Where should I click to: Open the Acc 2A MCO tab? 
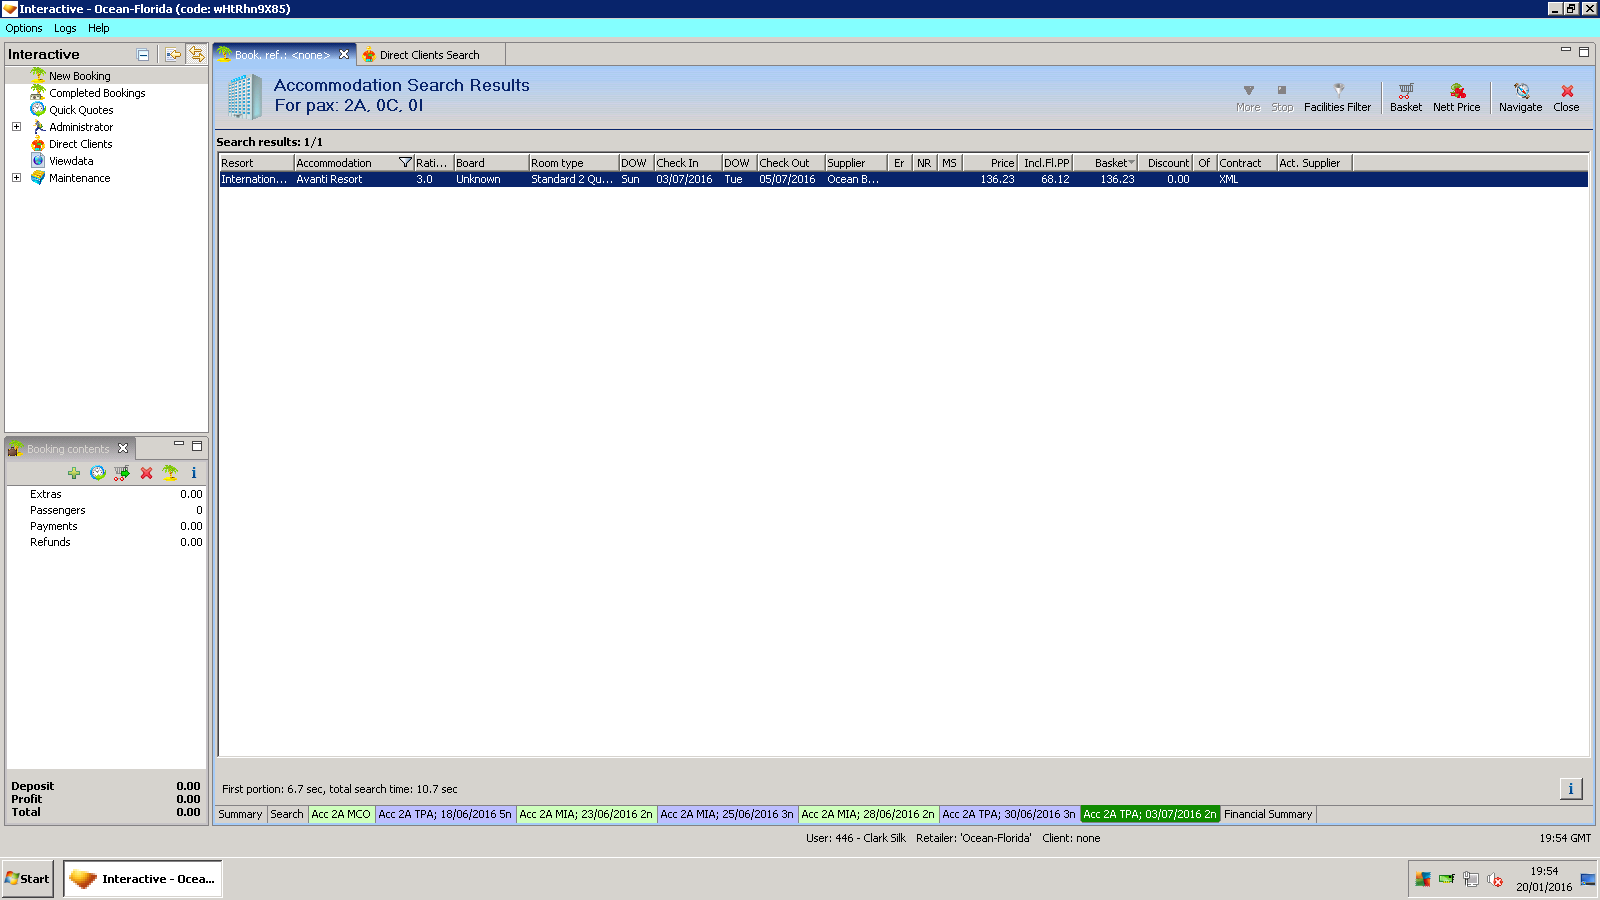341,814
